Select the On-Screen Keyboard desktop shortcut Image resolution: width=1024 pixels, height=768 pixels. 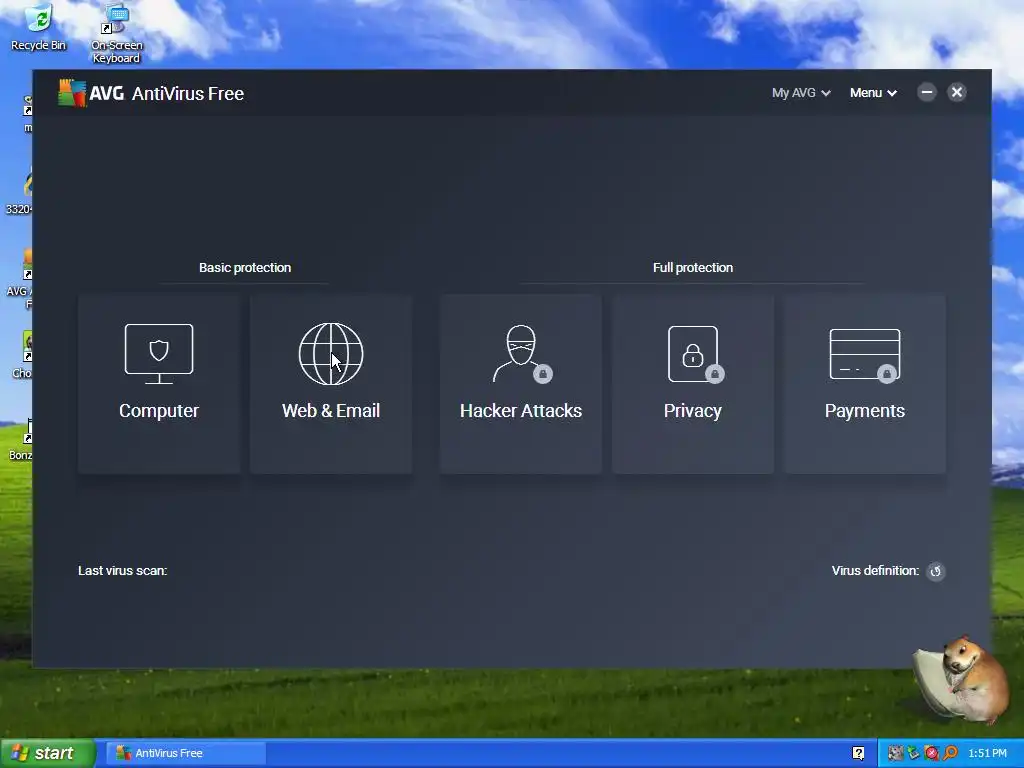(x=116, y=33)
